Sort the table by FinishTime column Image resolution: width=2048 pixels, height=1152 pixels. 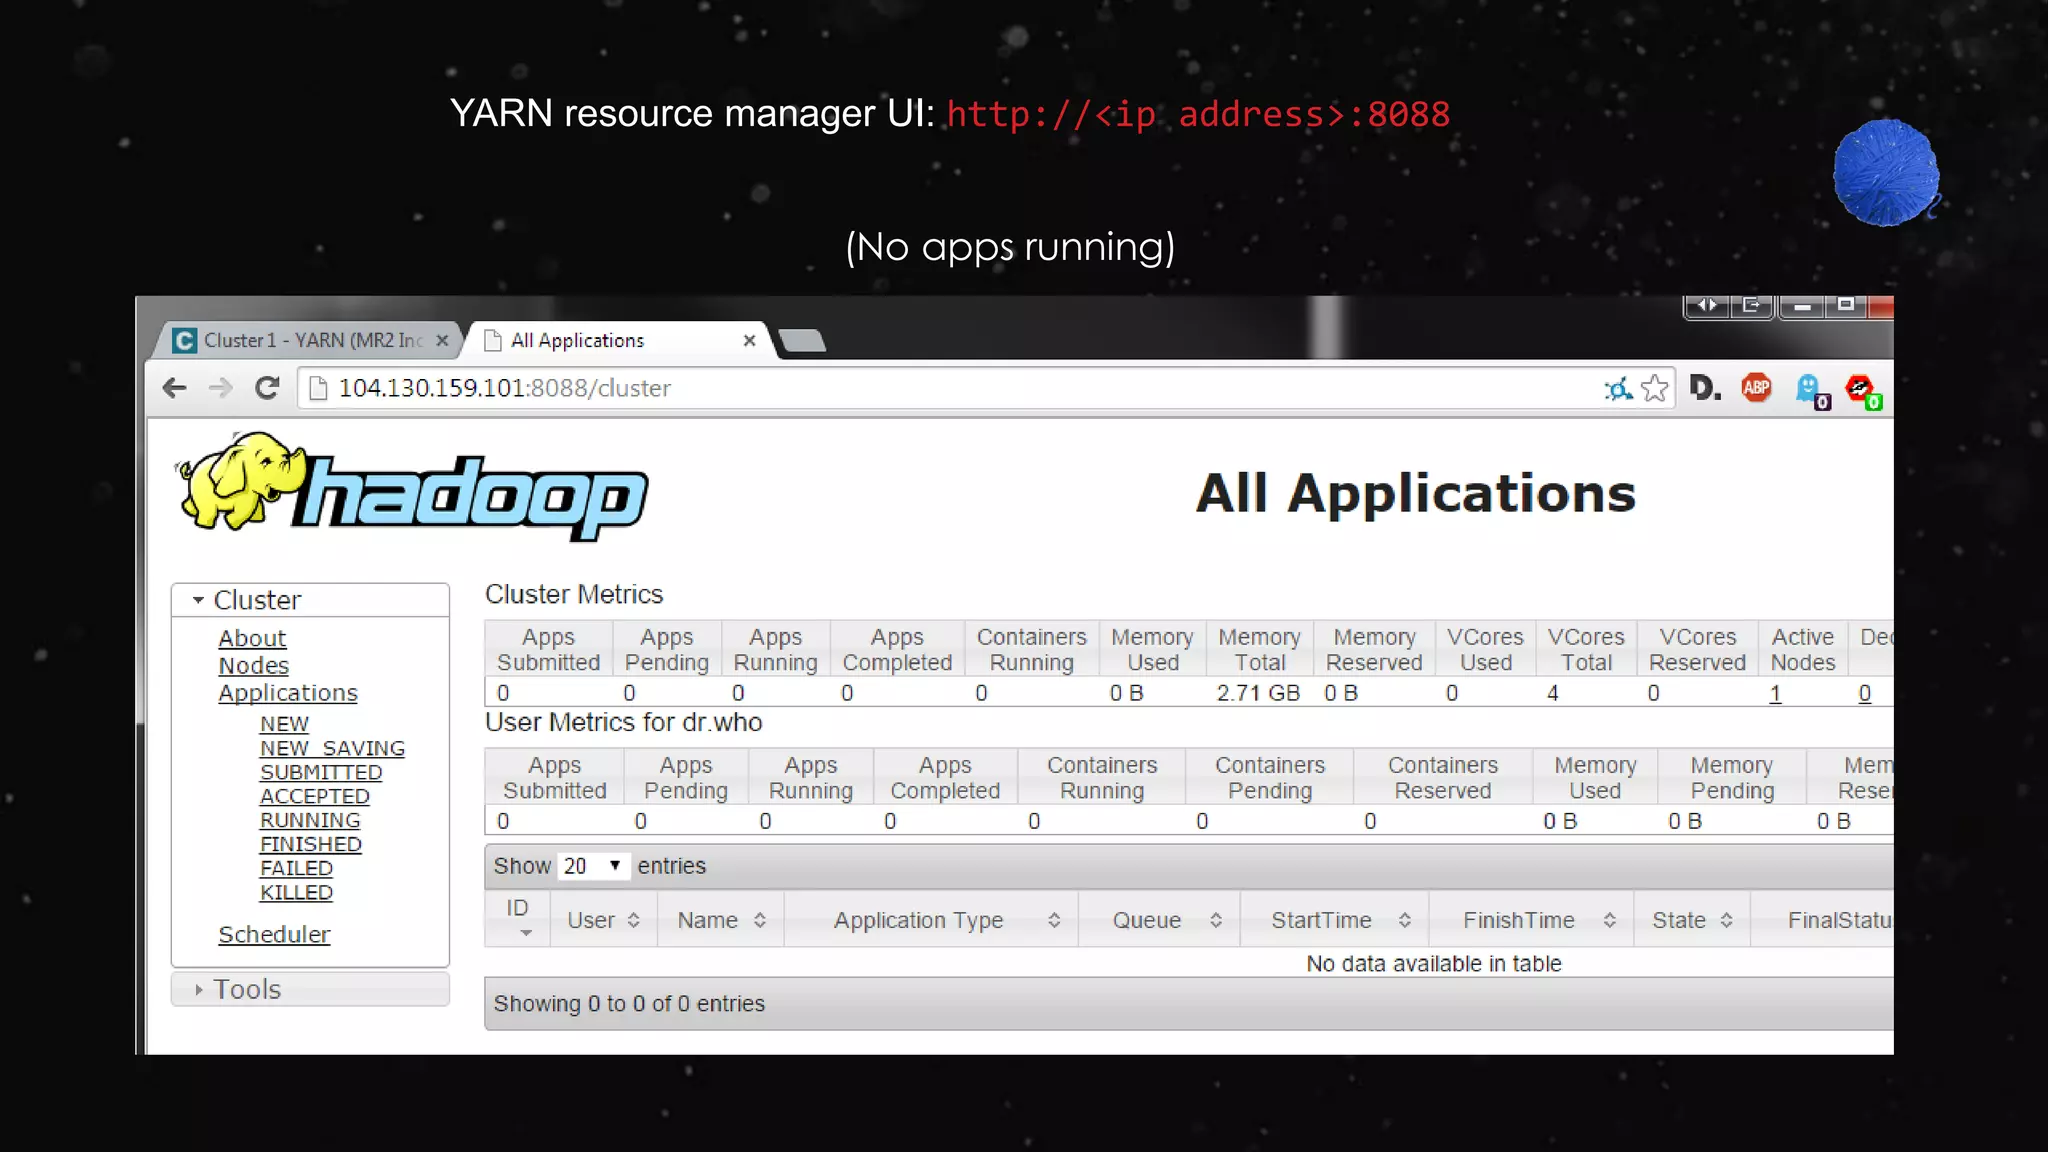[1532, 920]
